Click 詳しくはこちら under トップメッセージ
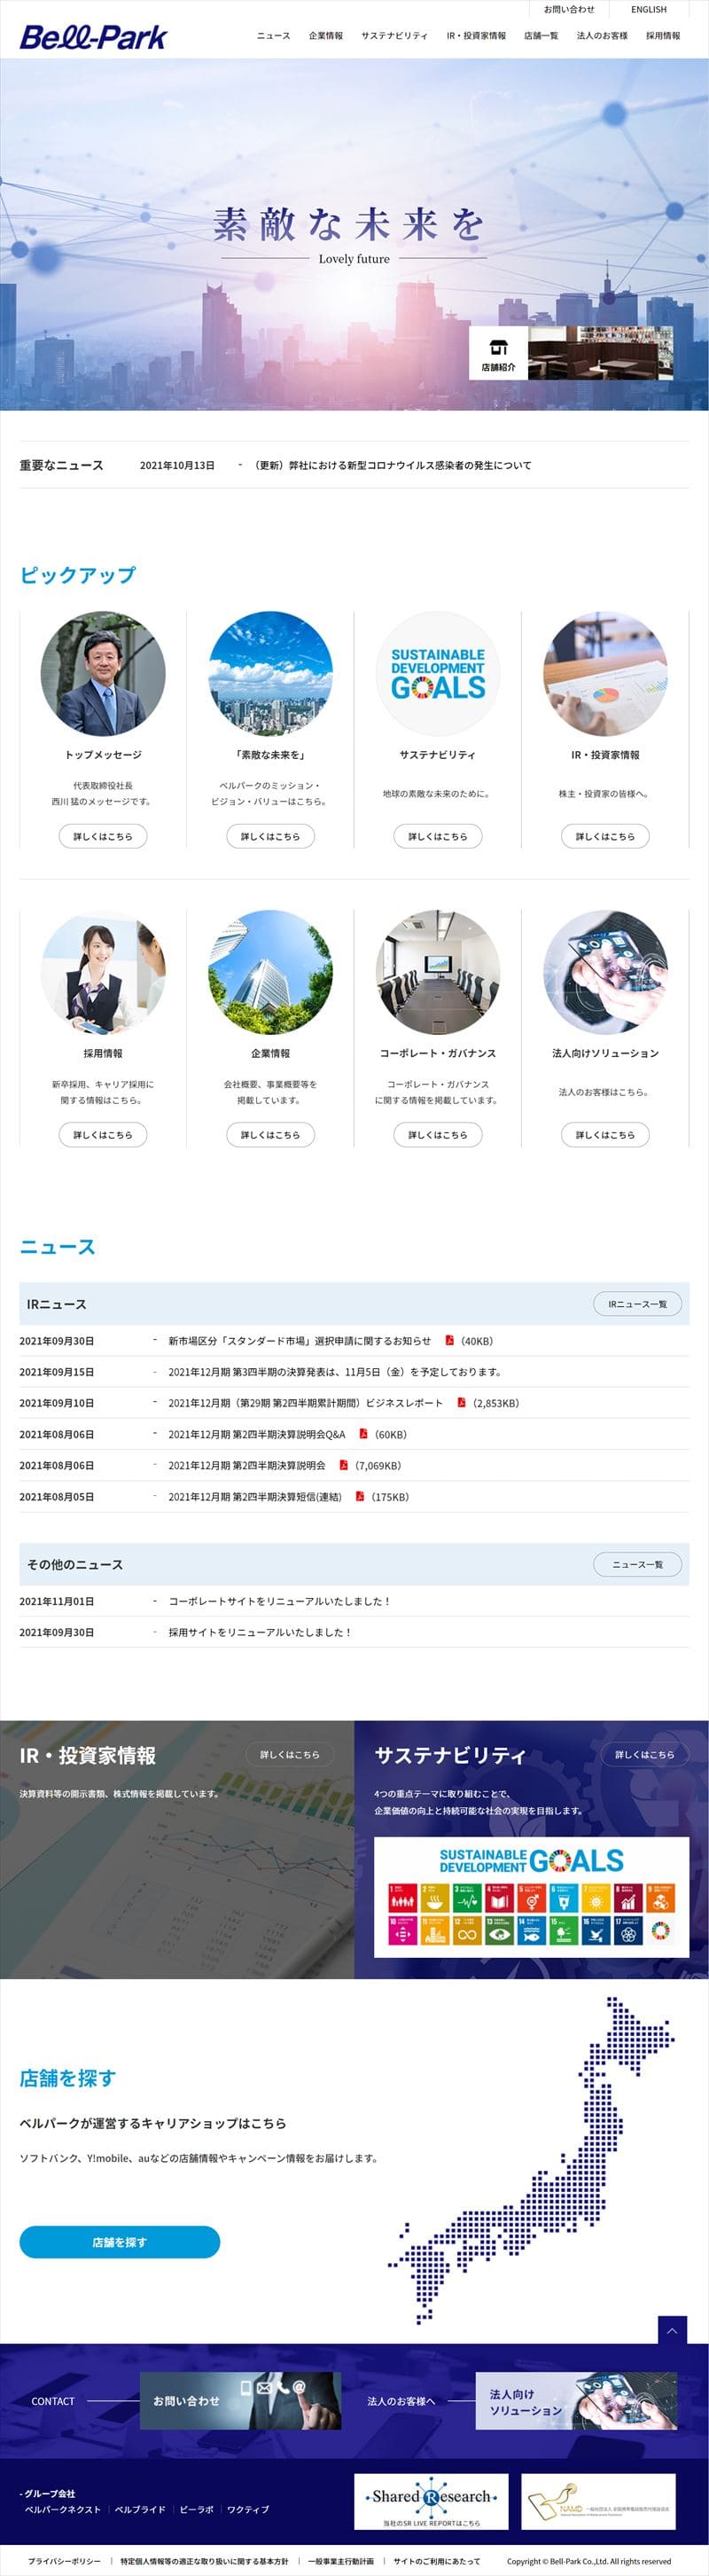709x2576 pixels. (103, 836)
